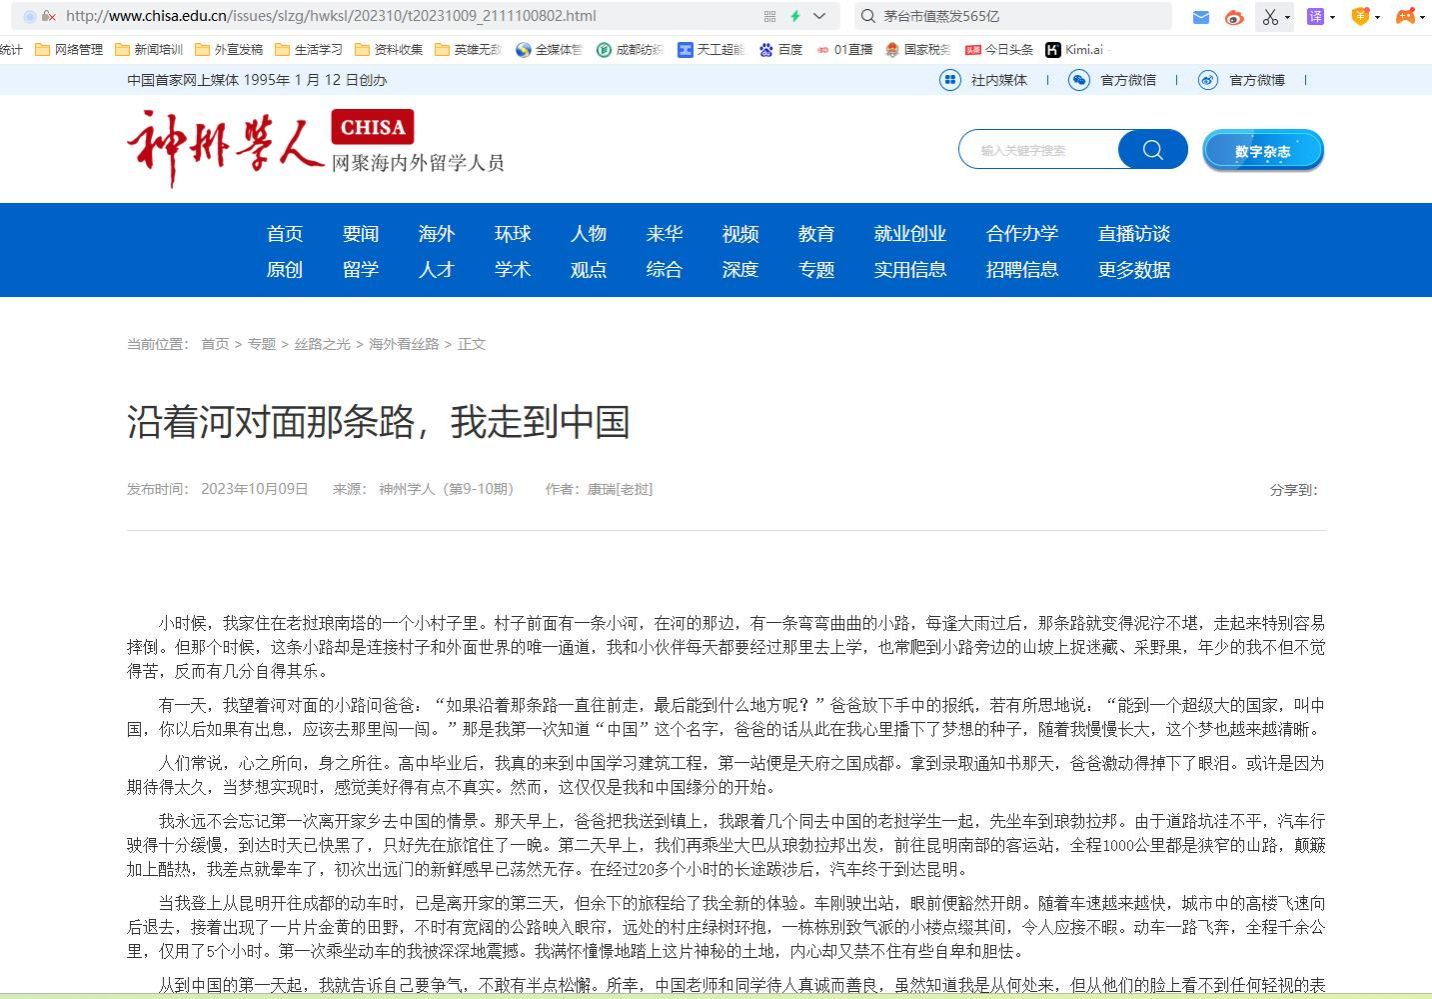This screenshot has width=1432, height=999.
Task: Open the 视频 navigation menu item
Action: [x=740, y=234]
